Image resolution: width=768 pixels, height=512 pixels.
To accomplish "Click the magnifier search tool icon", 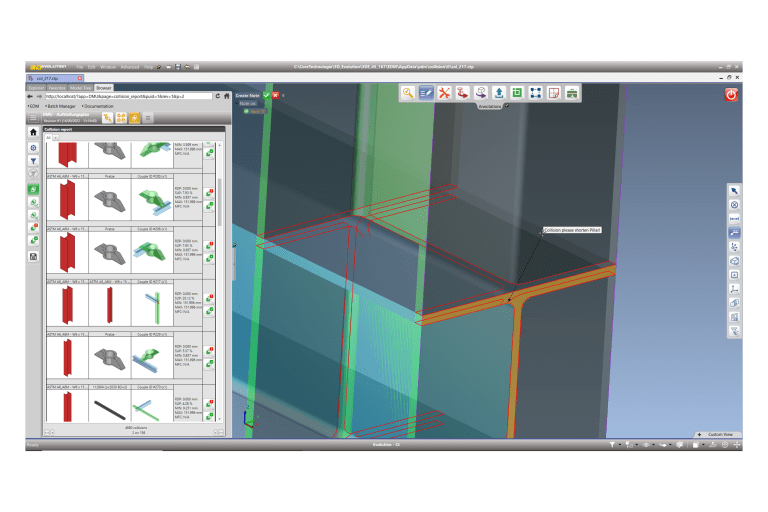I will [x=409, y=93].
